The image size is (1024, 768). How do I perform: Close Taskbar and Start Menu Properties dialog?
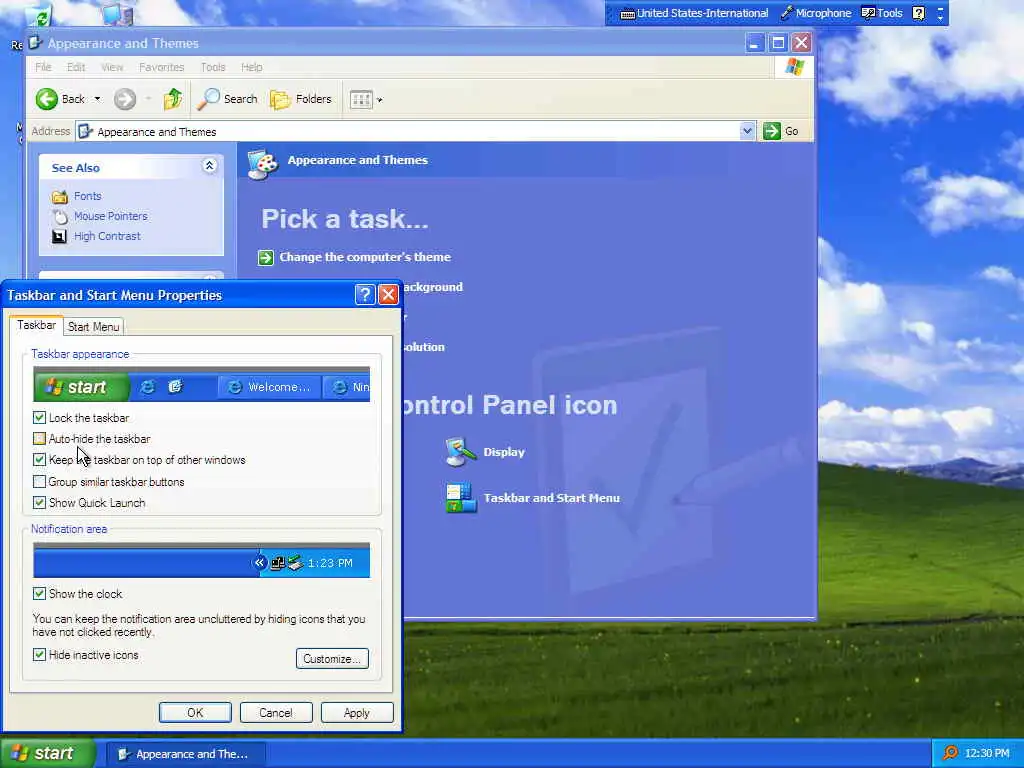389,295
